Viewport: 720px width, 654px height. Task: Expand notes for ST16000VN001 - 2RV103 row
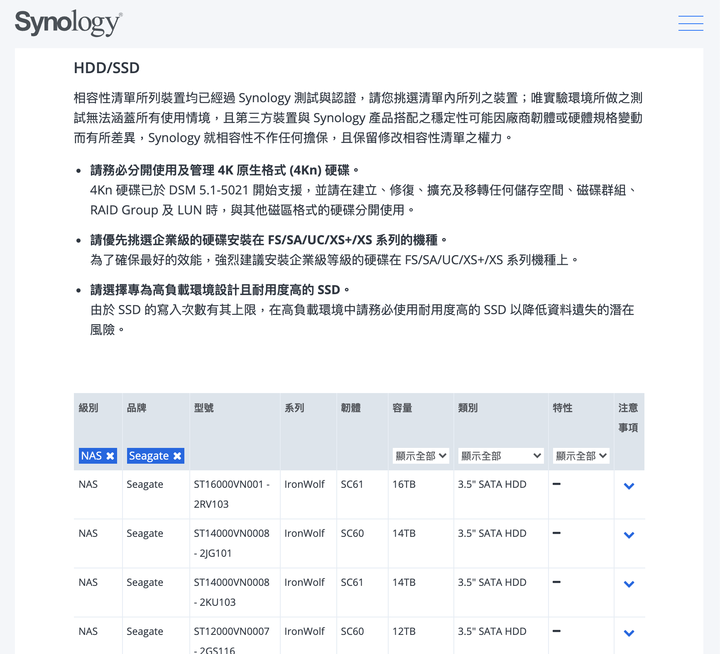629,486
